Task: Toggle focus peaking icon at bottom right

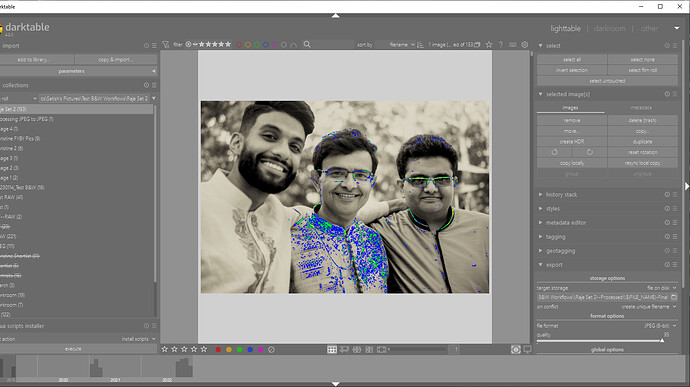Action: coord(516,350)
